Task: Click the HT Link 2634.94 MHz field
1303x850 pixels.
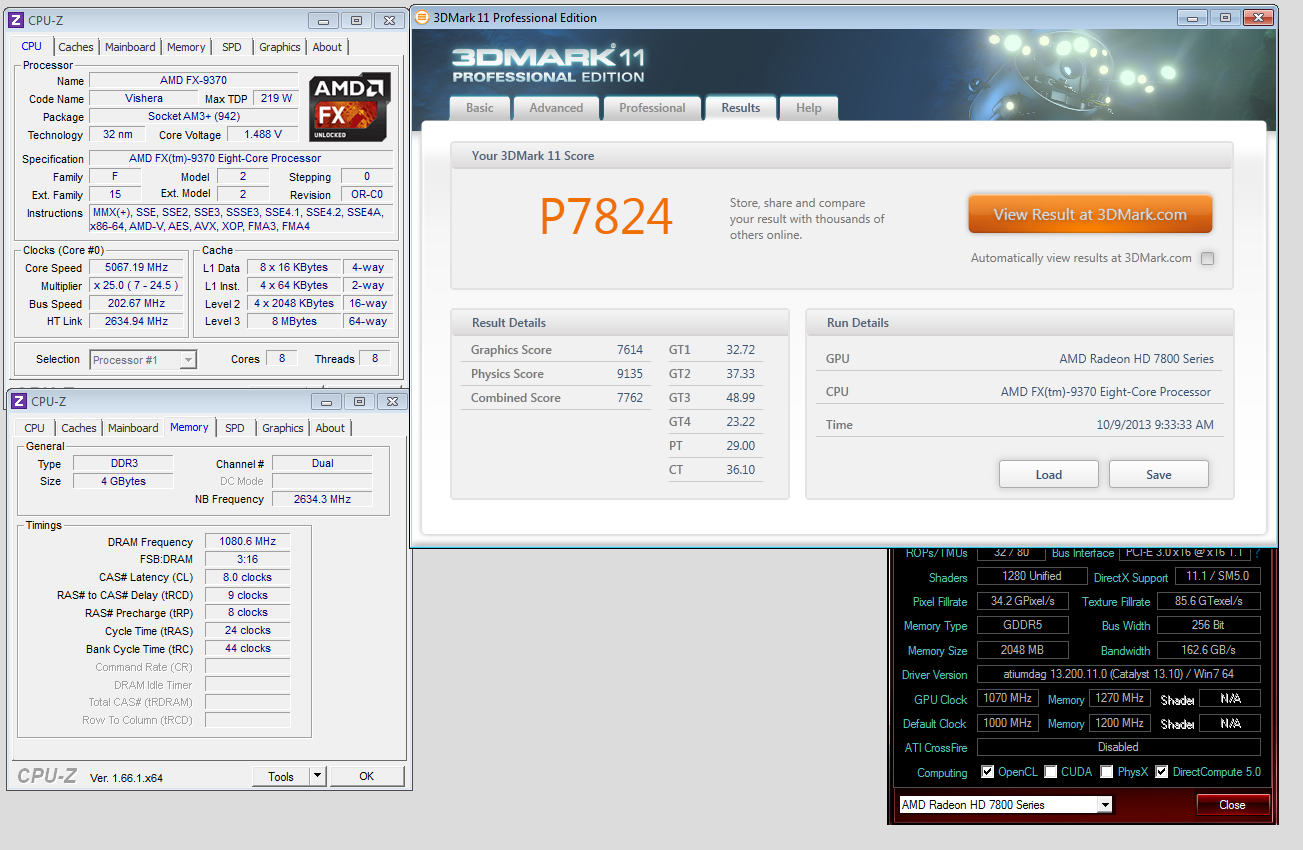Action: [136, 322]
